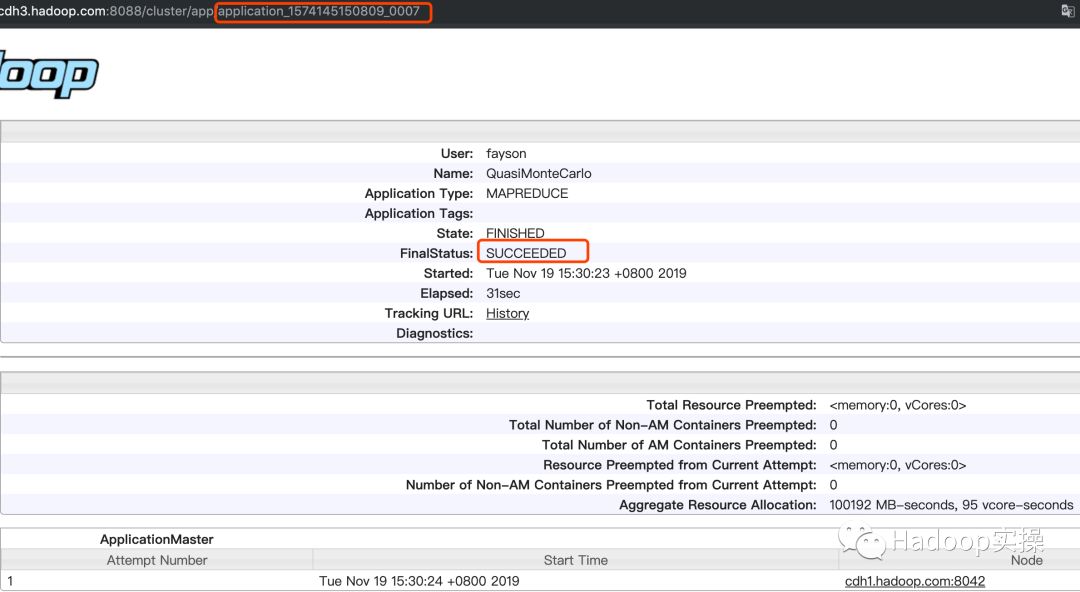This screenshot has height=592, width=1080.
Task: Open the History tracking URL link
Action: 507,313
